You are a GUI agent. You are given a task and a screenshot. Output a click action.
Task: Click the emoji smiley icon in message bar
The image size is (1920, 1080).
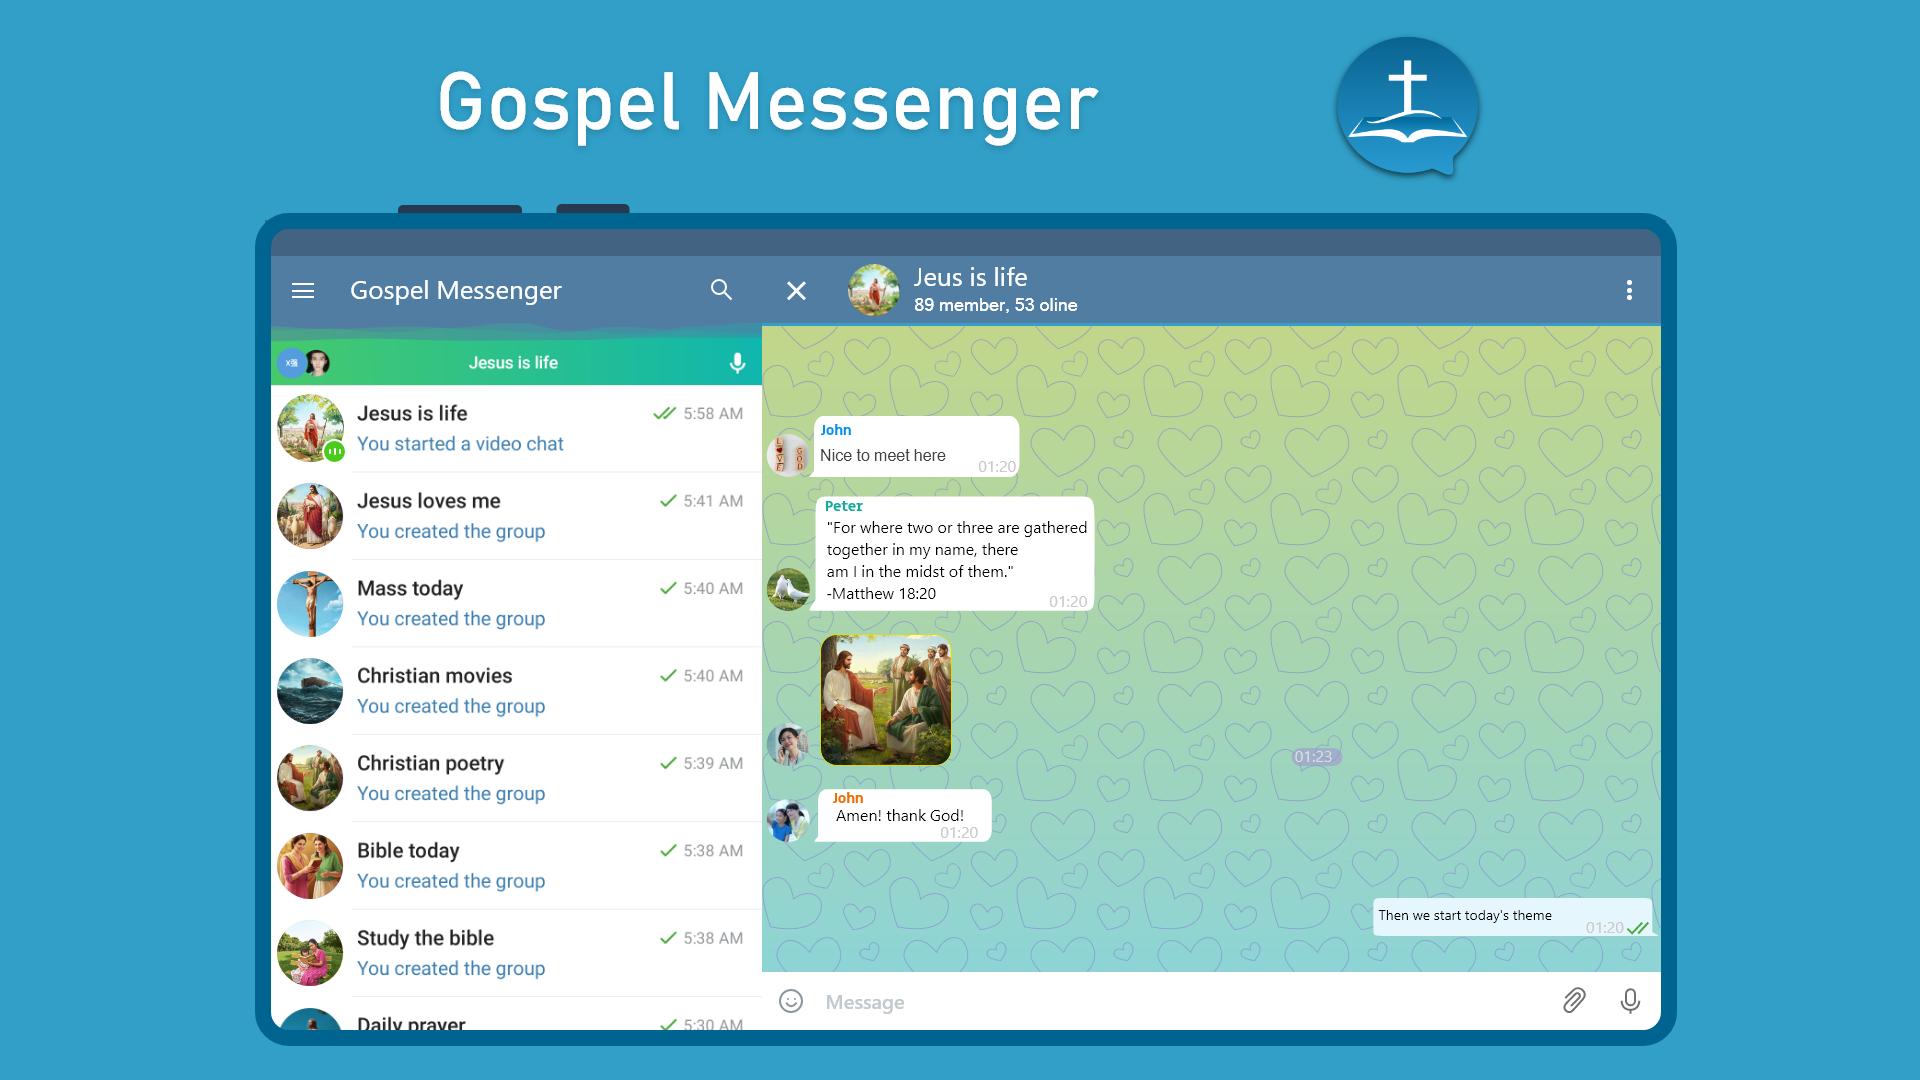pos(793,1002)
